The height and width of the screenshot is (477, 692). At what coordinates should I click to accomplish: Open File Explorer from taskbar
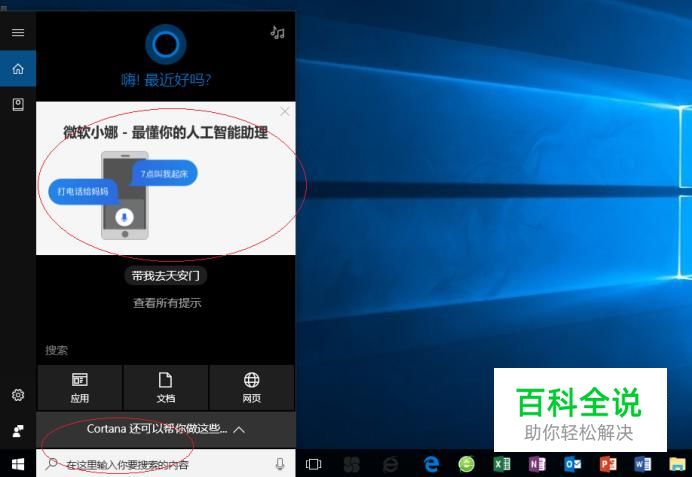[x=677, y=464]
